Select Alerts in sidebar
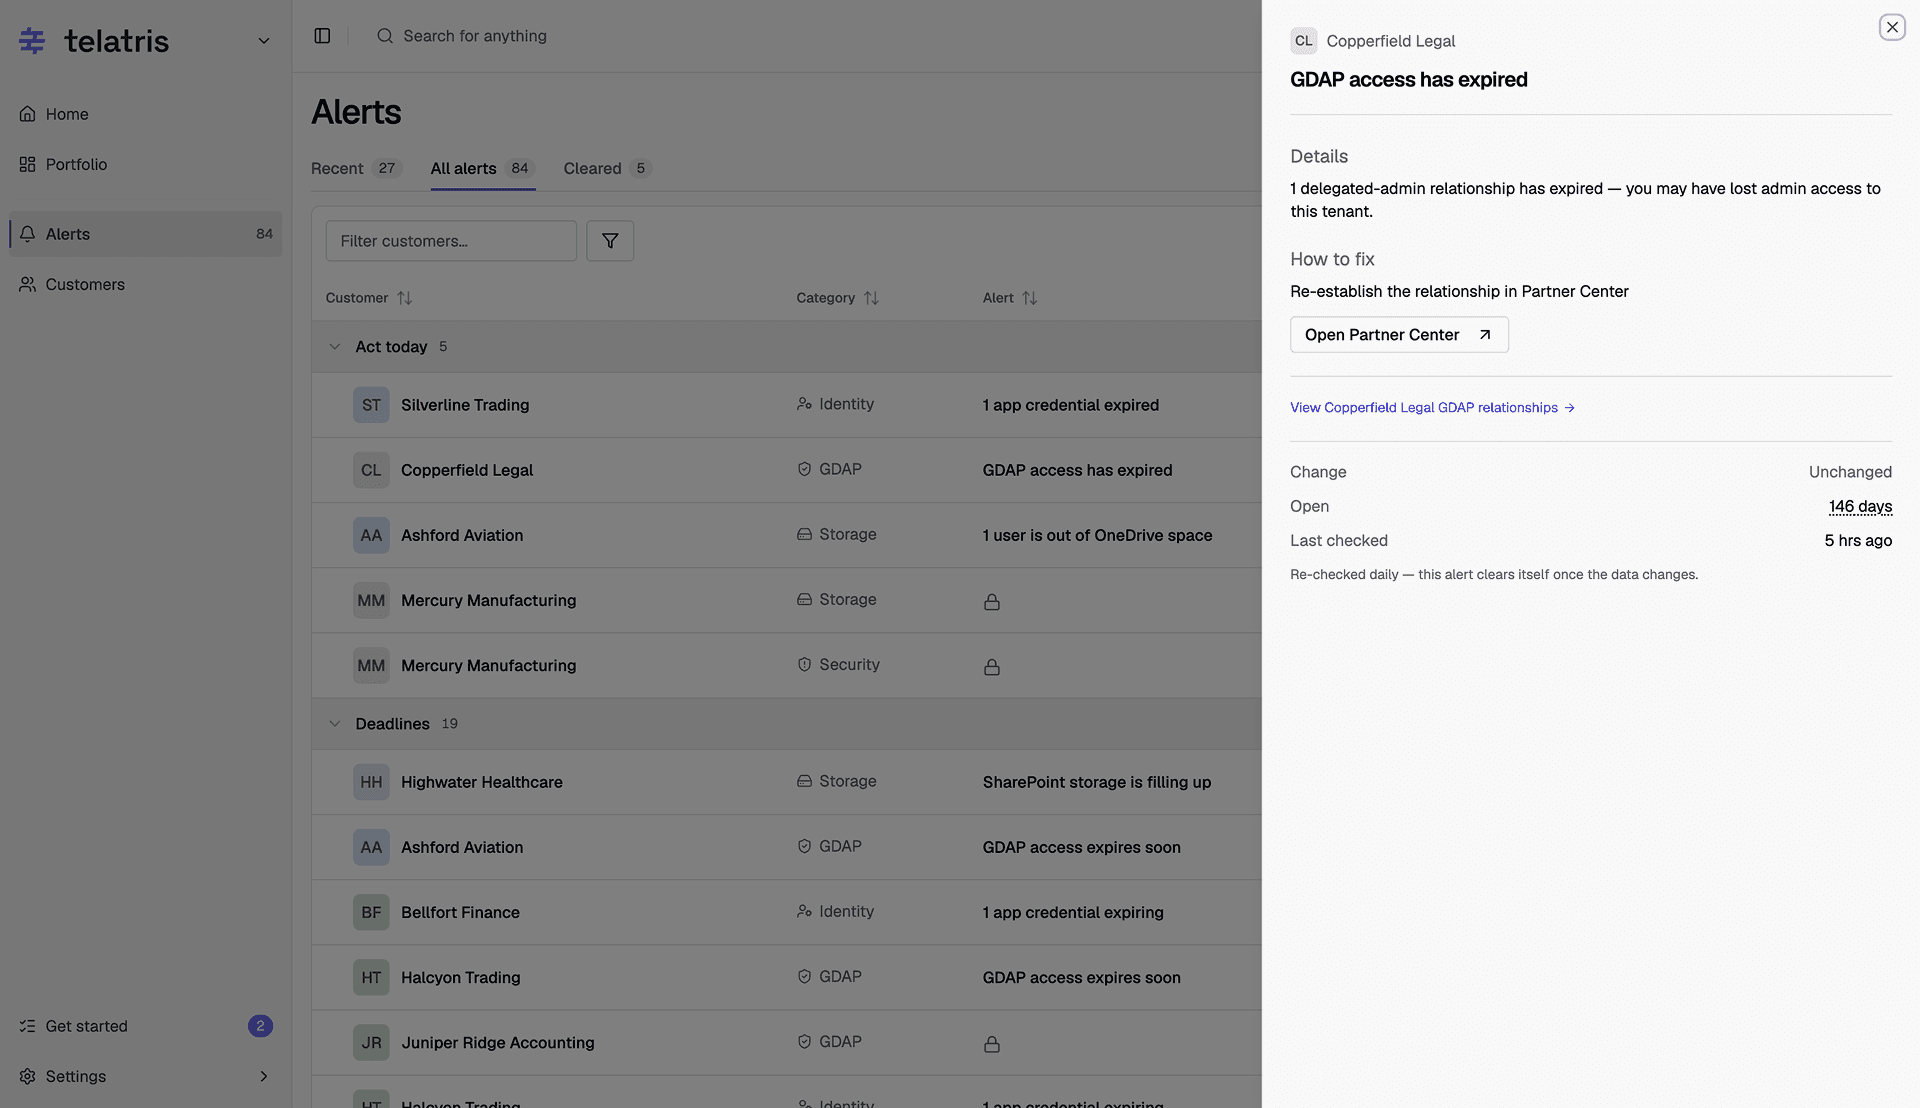This screenshot has height=1108, width=1920. [146, 234]
